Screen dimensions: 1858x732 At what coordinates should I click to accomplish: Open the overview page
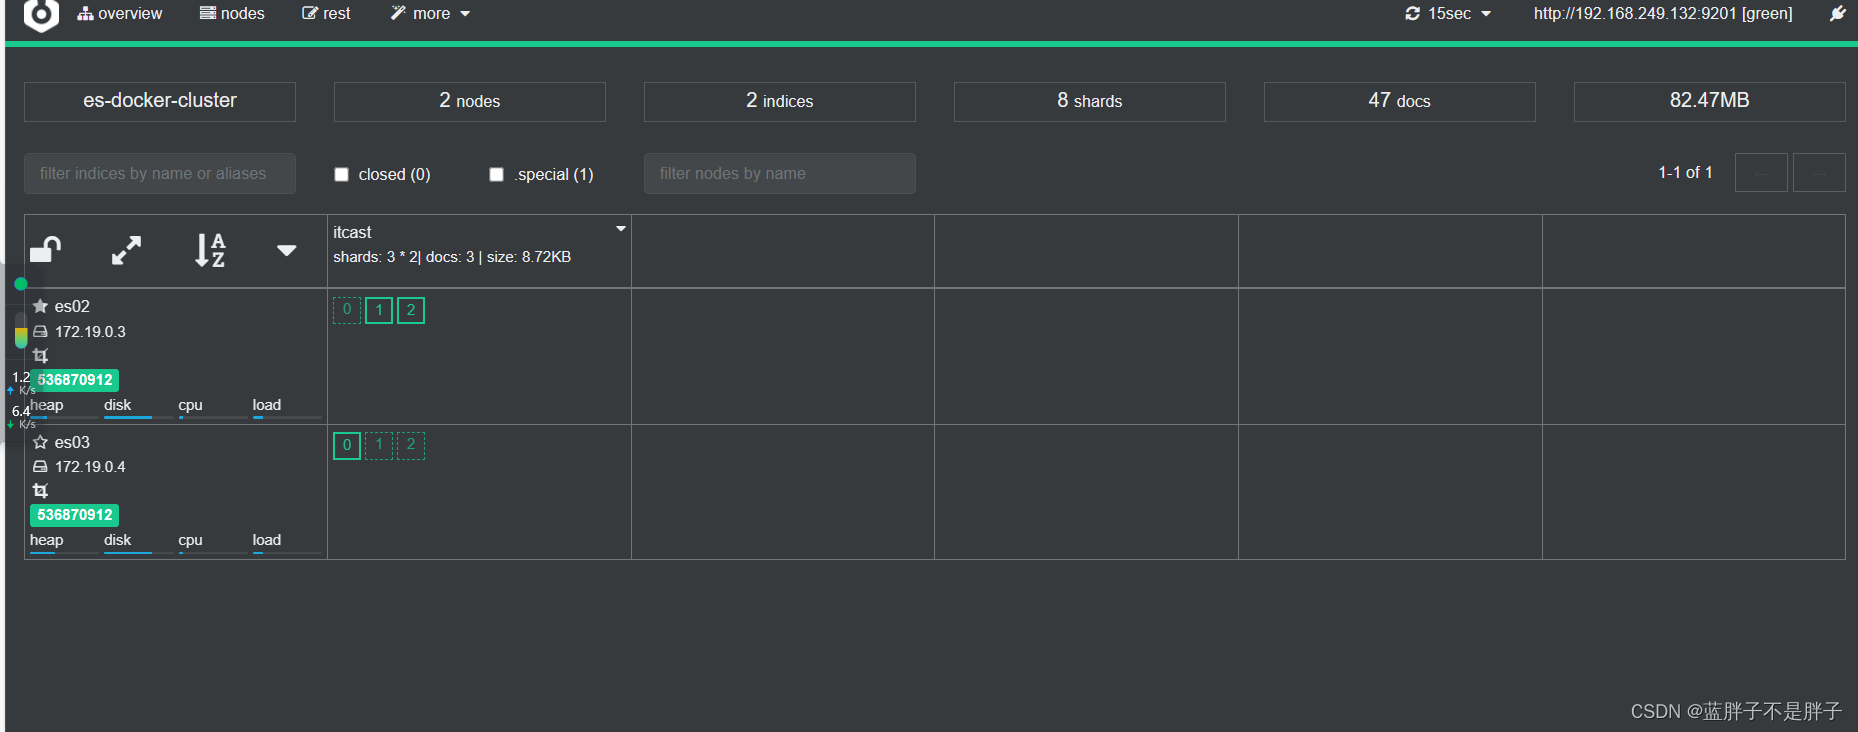point(120,14)
